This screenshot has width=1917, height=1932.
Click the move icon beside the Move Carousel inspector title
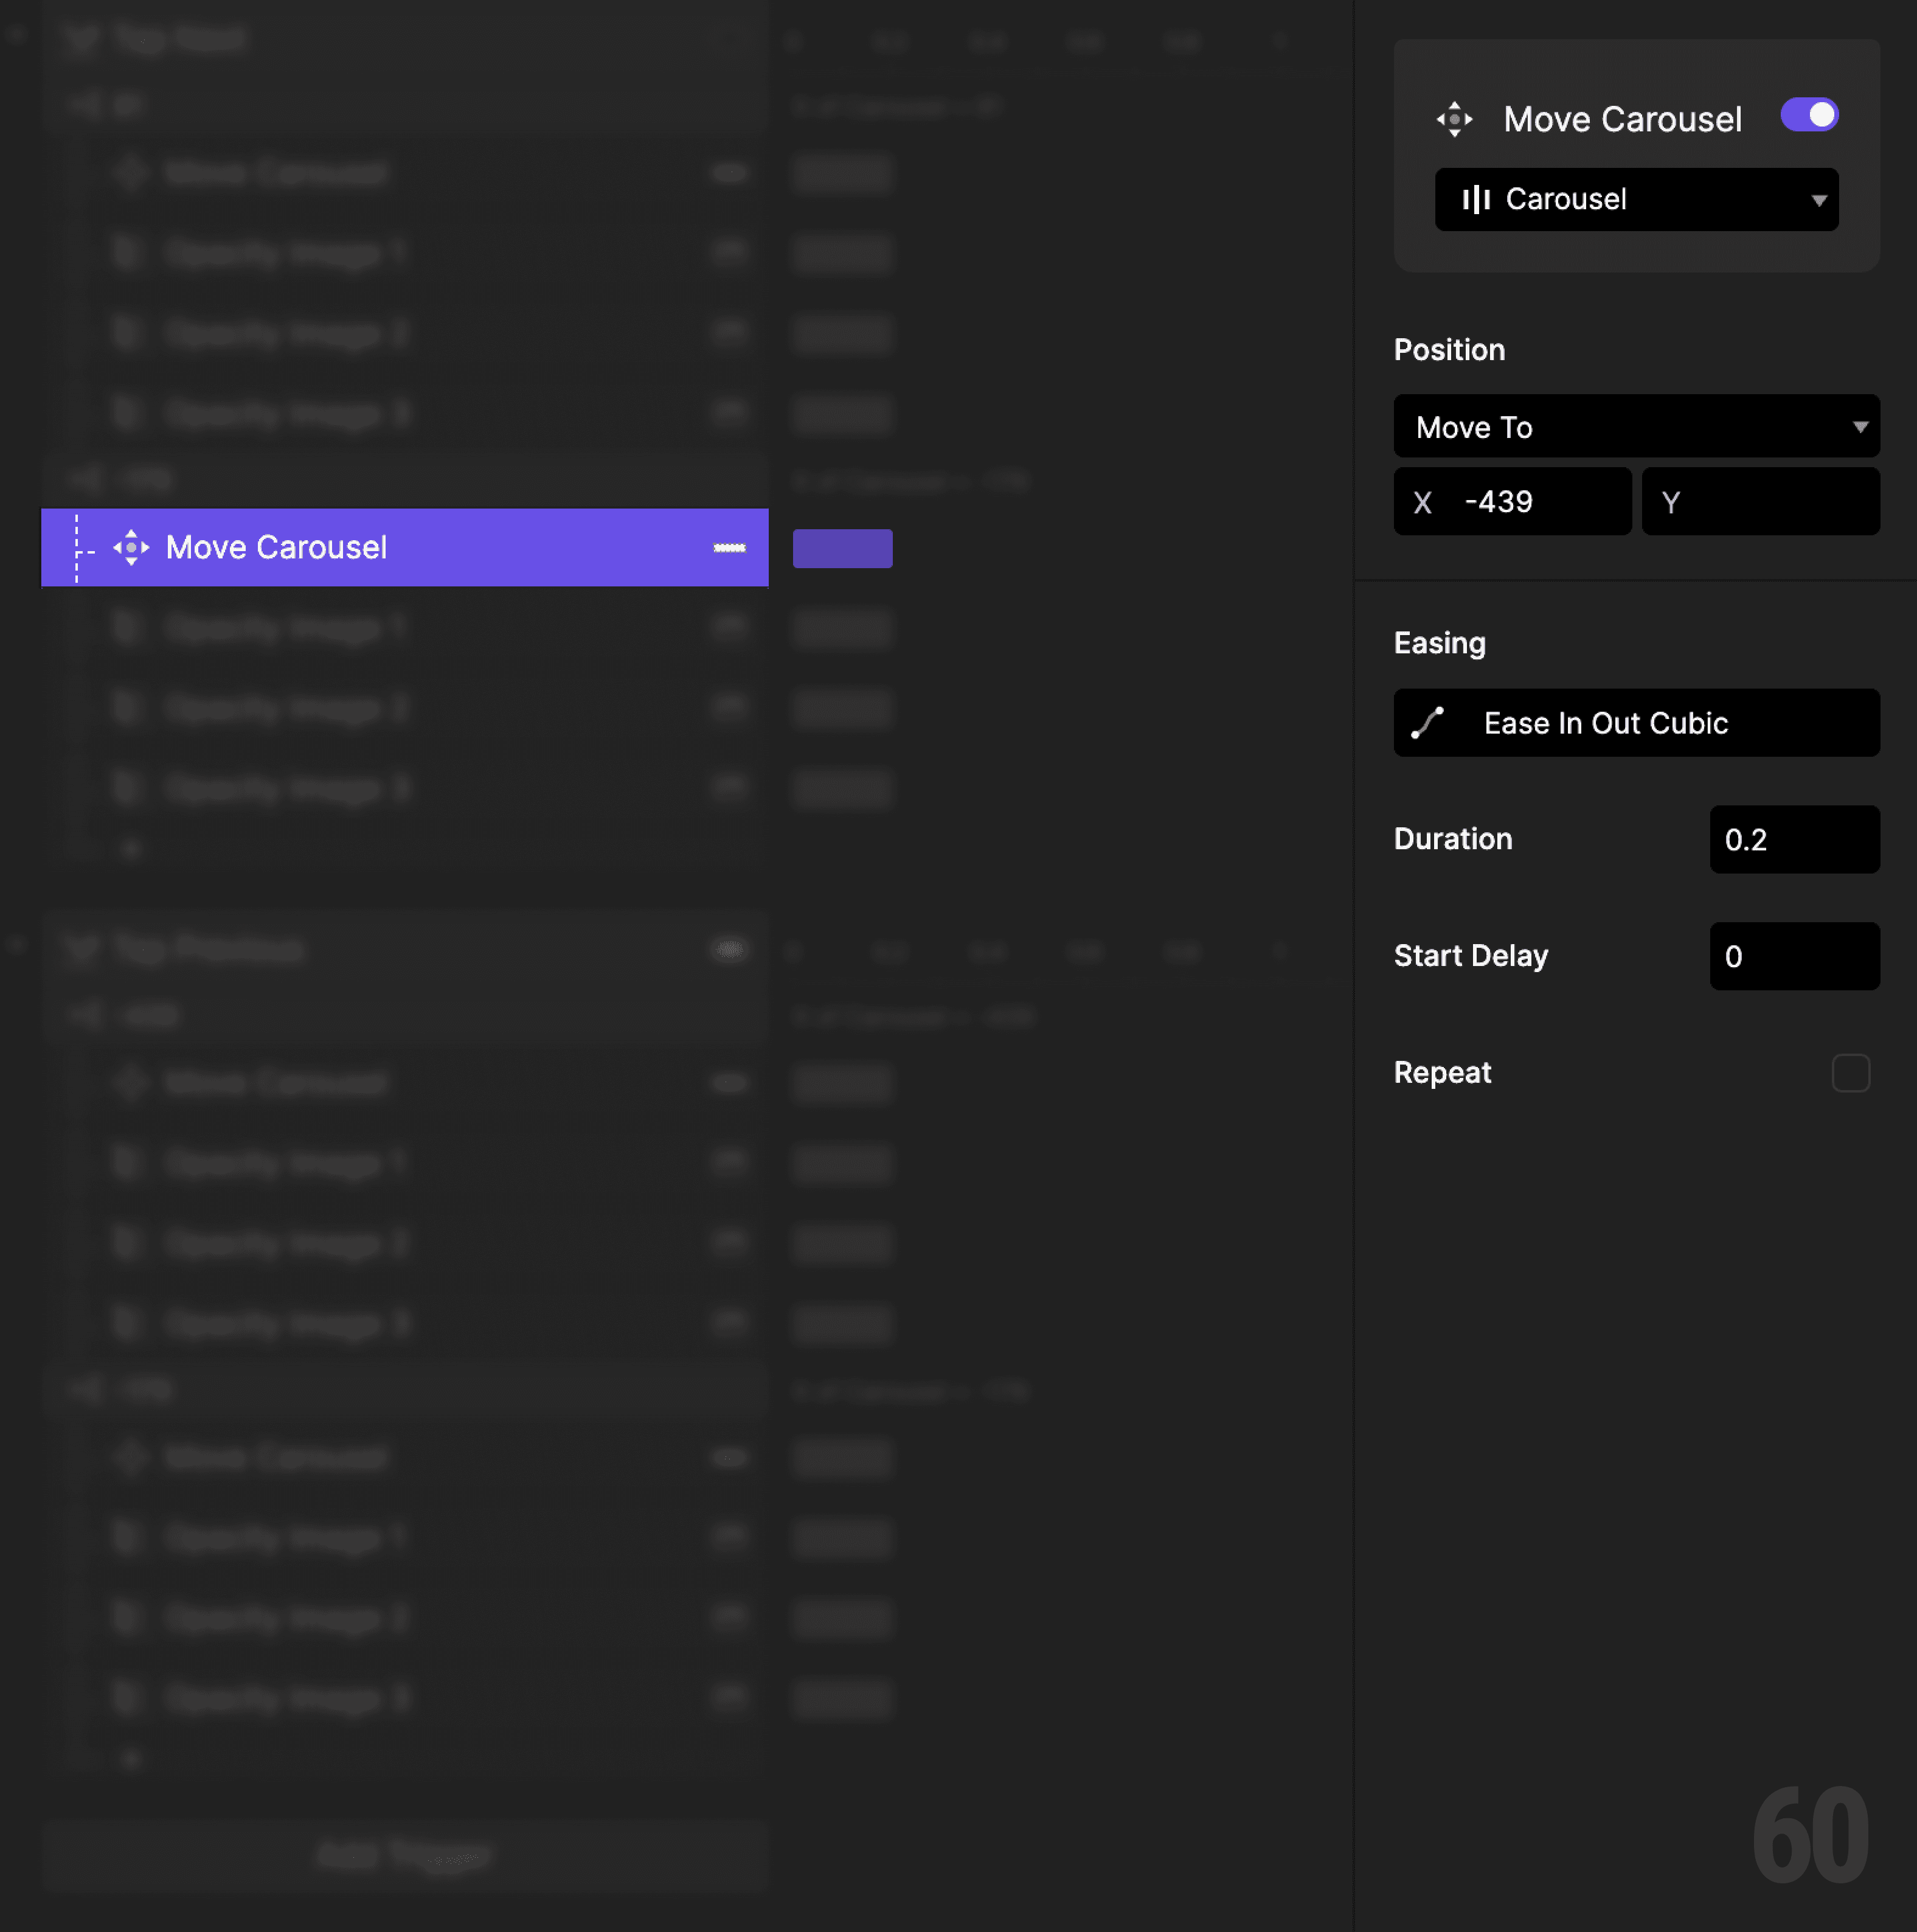click(x=1455, y=118)
